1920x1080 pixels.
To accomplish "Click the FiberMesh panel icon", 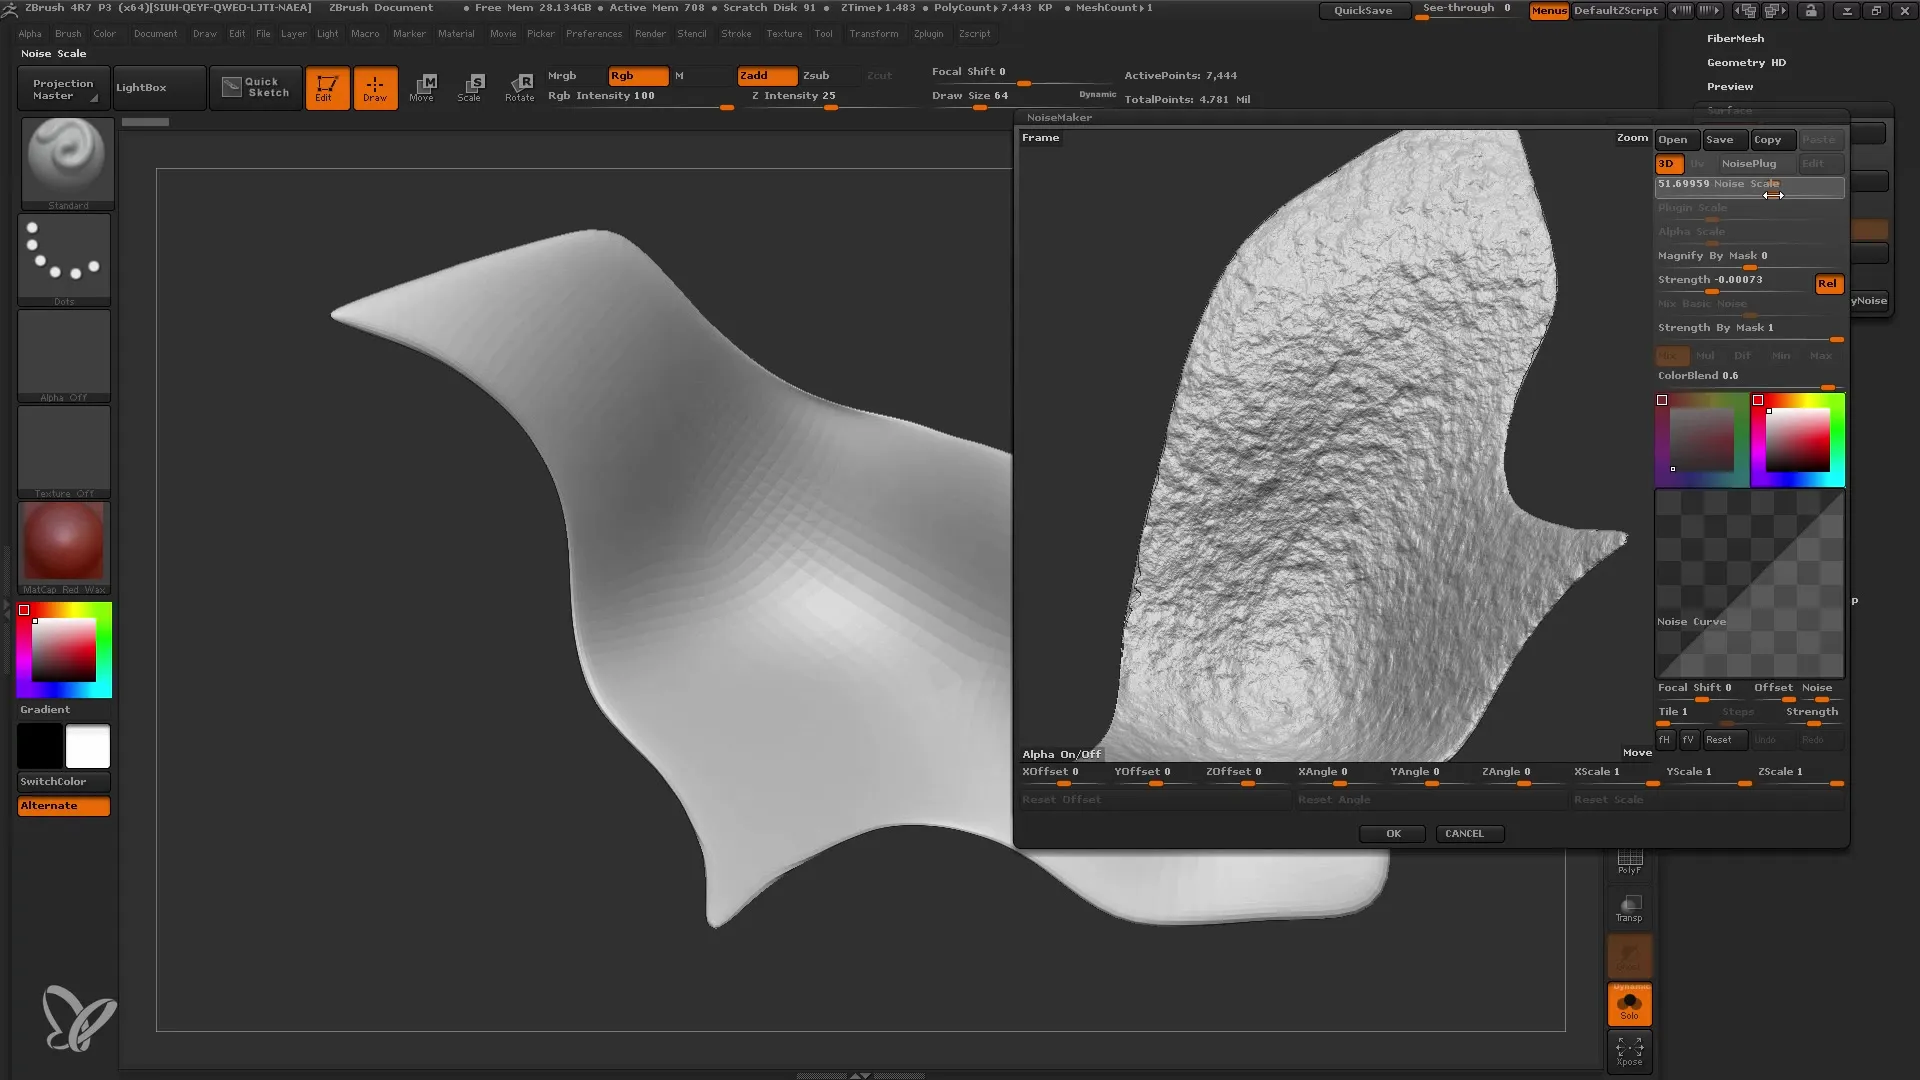I will click(x=1735, y=38).
